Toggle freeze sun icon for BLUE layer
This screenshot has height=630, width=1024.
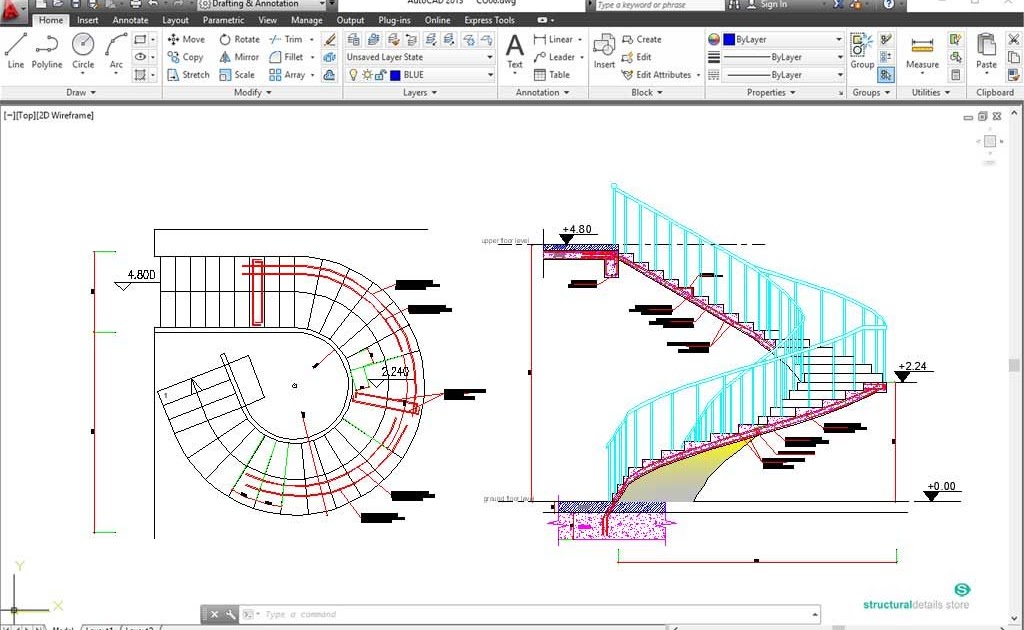coord(367,74)
